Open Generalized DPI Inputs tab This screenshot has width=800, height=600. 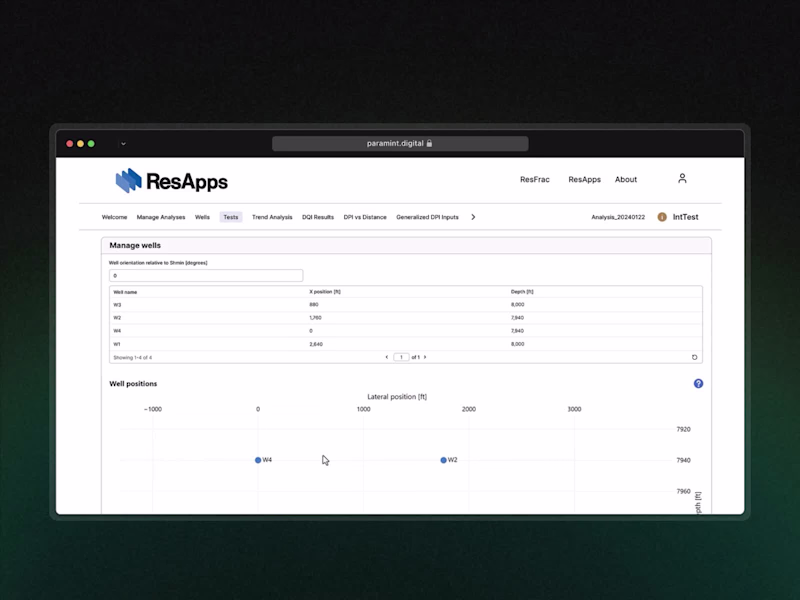coord(427,217)
